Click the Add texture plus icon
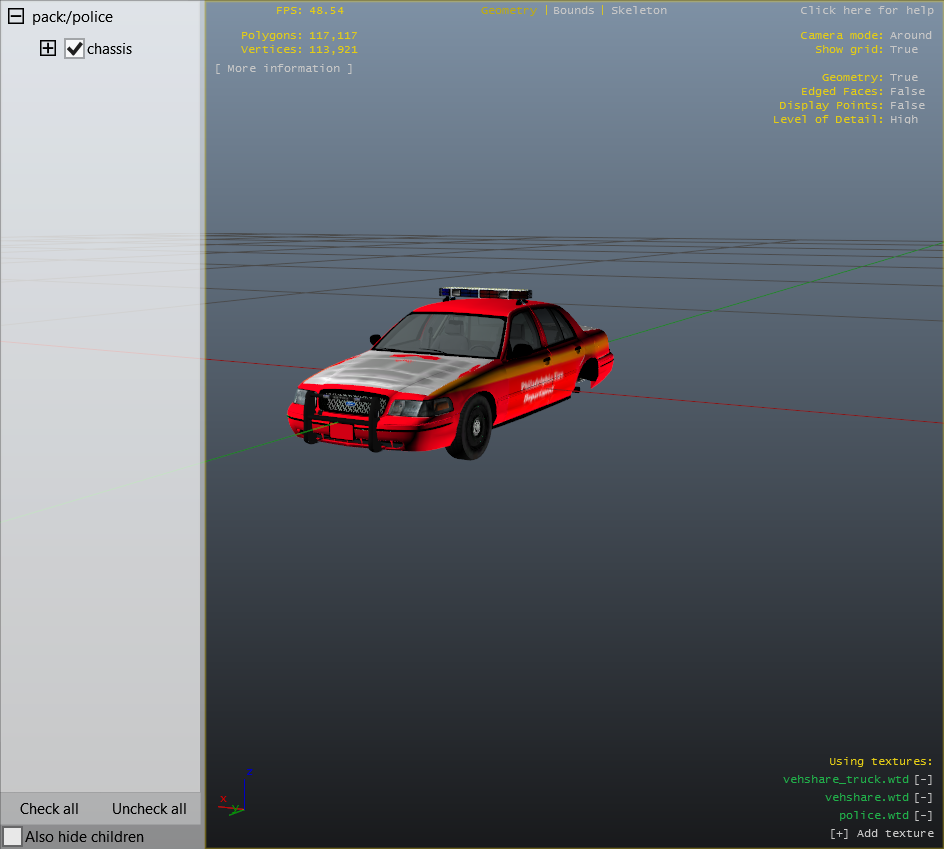Viewport: 944px width, 849px height. pyautogui.click(x=838, y=834)
